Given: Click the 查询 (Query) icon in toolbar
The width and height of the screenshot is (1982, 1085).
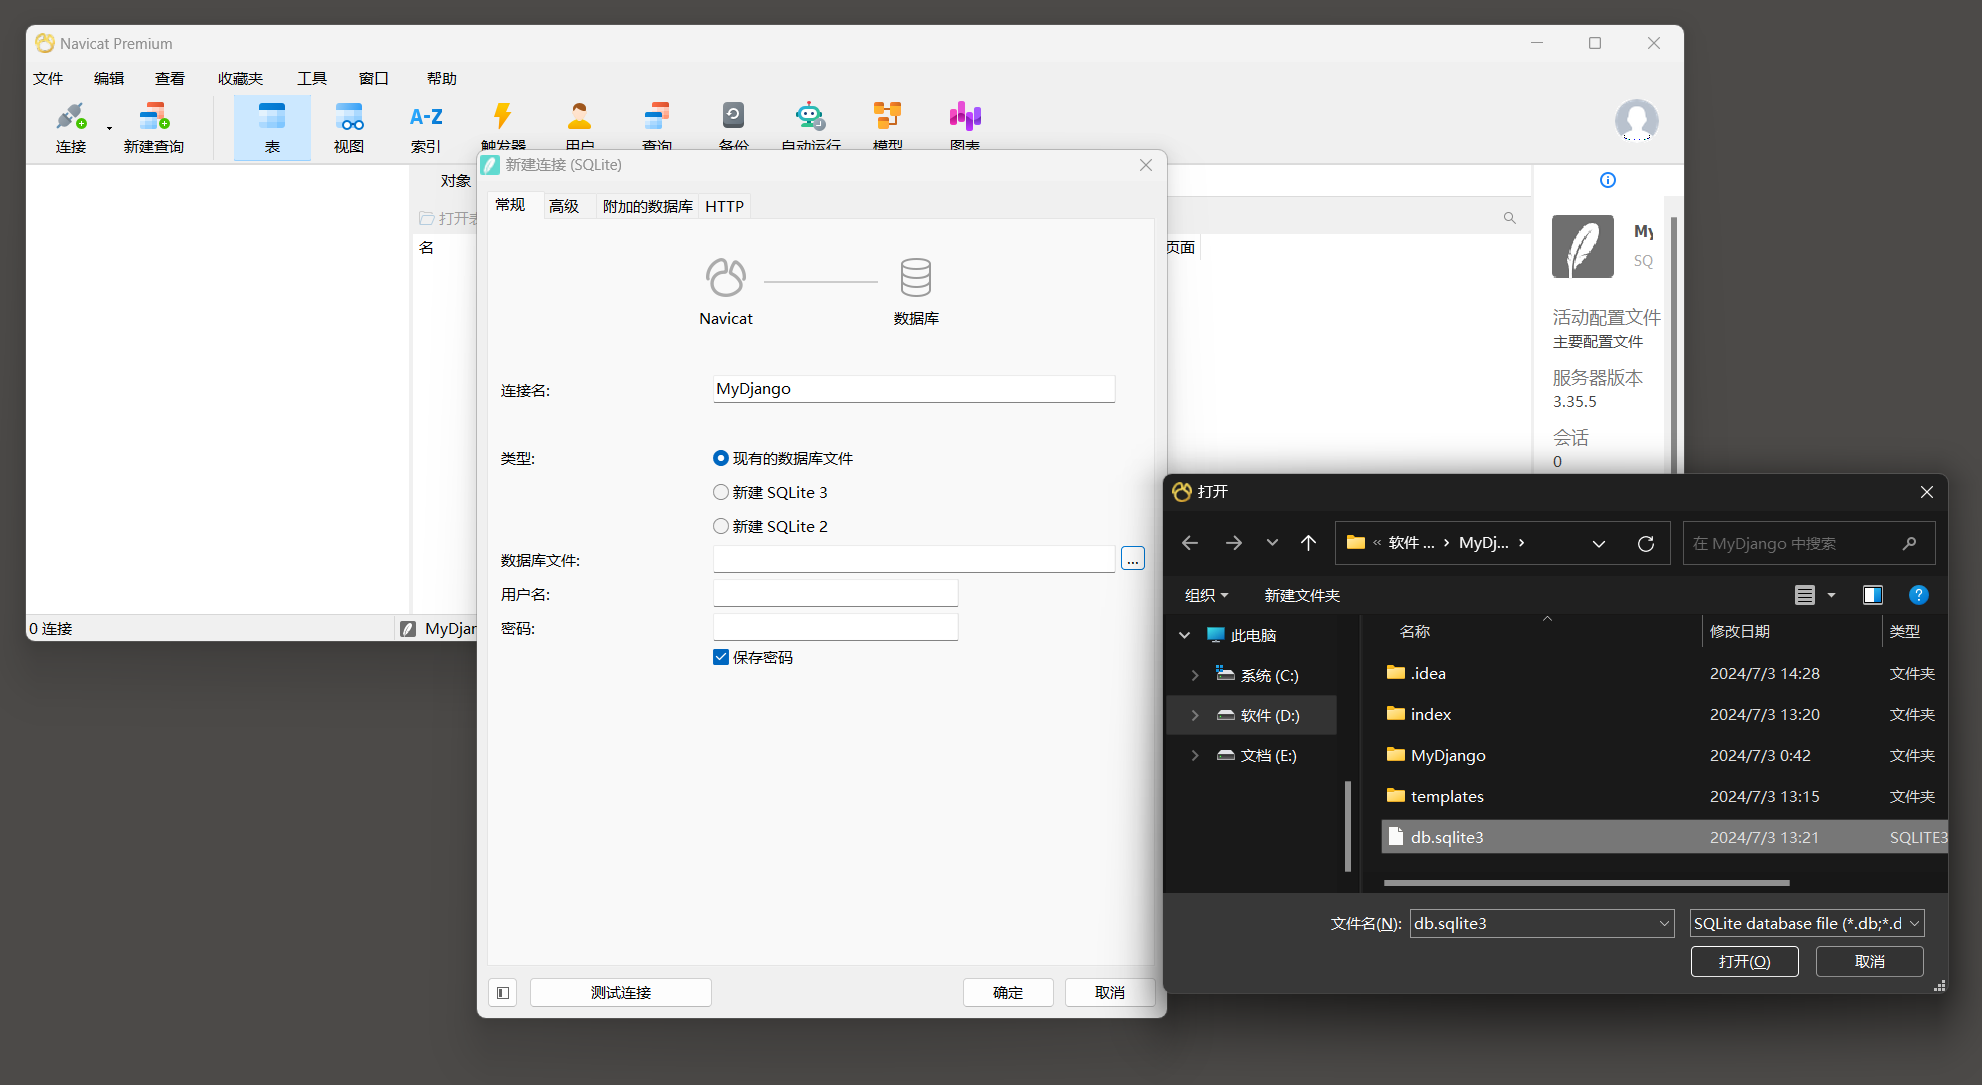Looking at the screenshot, I should click(x=657, y=122).
